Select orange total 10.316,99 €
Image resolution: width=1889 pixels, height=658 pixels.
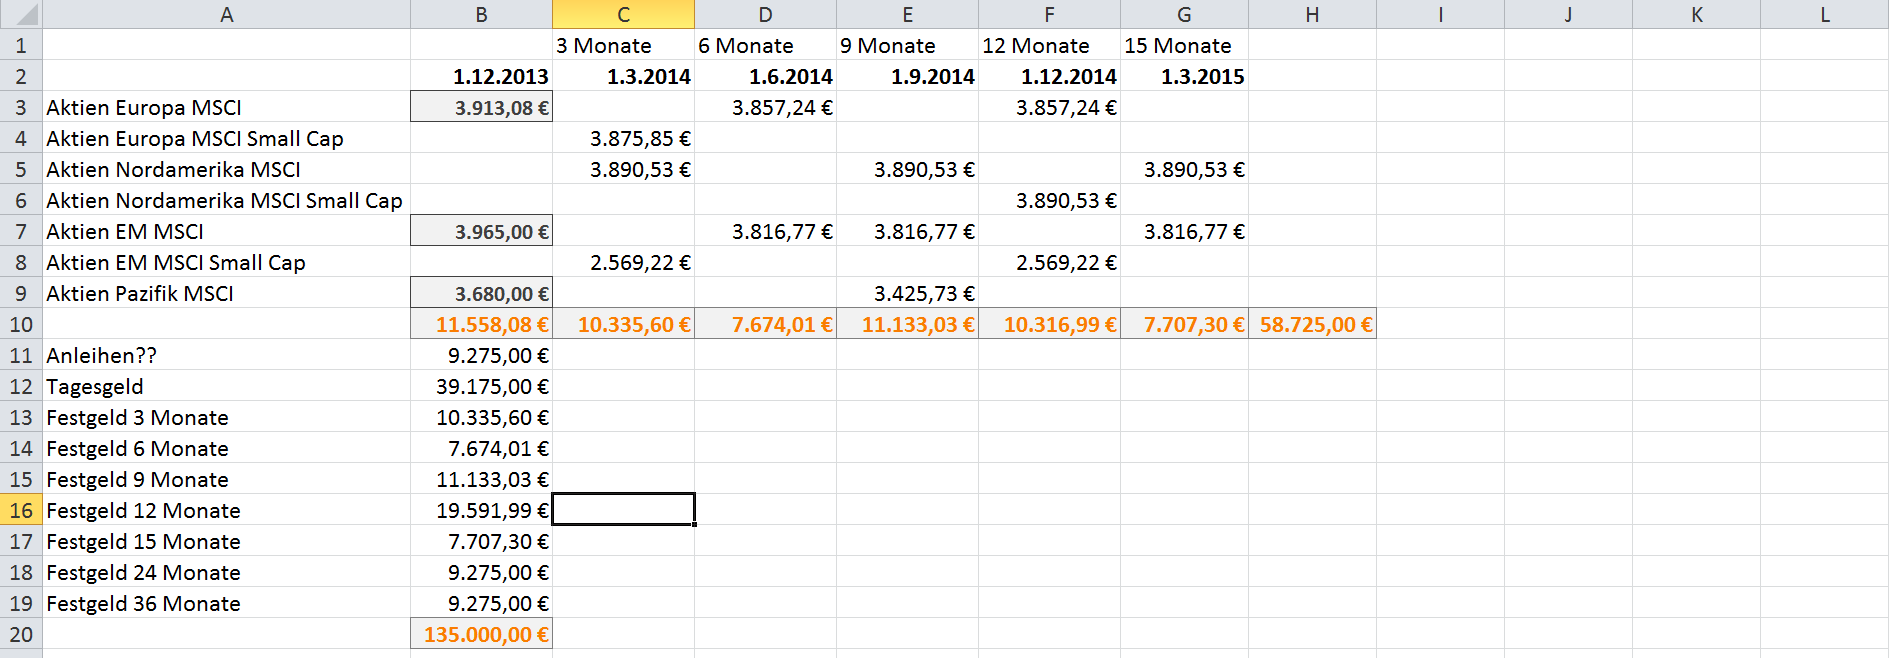click(x=1049, y=324)
